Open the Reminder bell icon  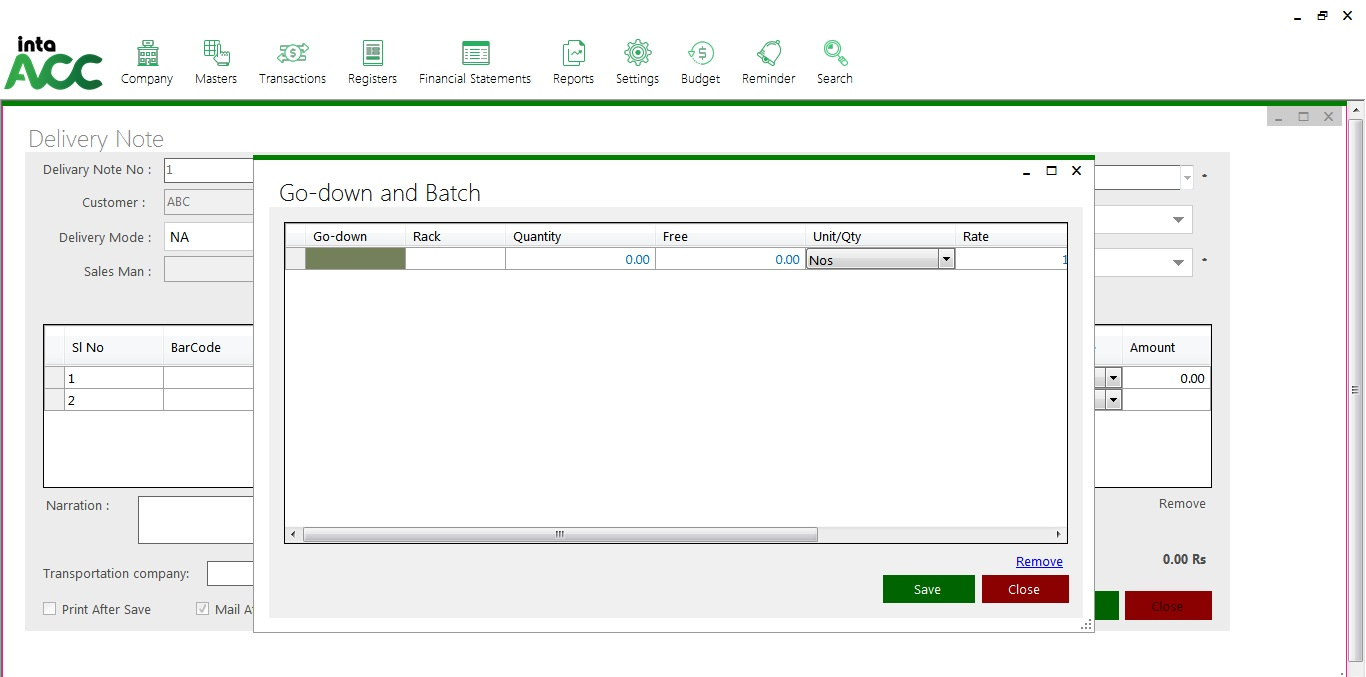[768, 54]
